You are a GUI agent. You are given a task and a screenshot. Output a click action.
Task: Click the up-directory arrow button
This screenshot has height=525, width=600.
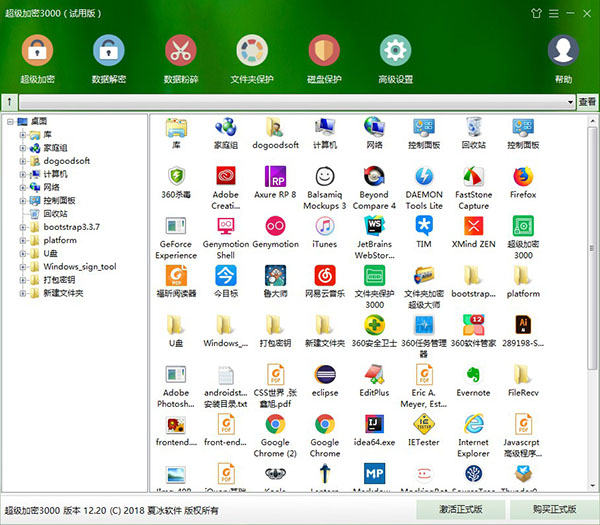[x=10, y=102]
